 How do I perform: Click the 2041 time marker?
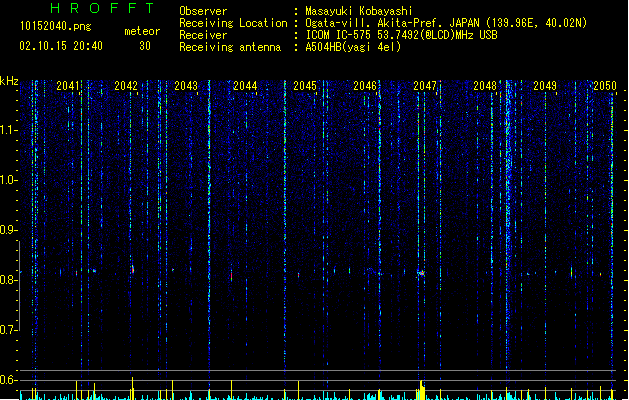[68, 86]
